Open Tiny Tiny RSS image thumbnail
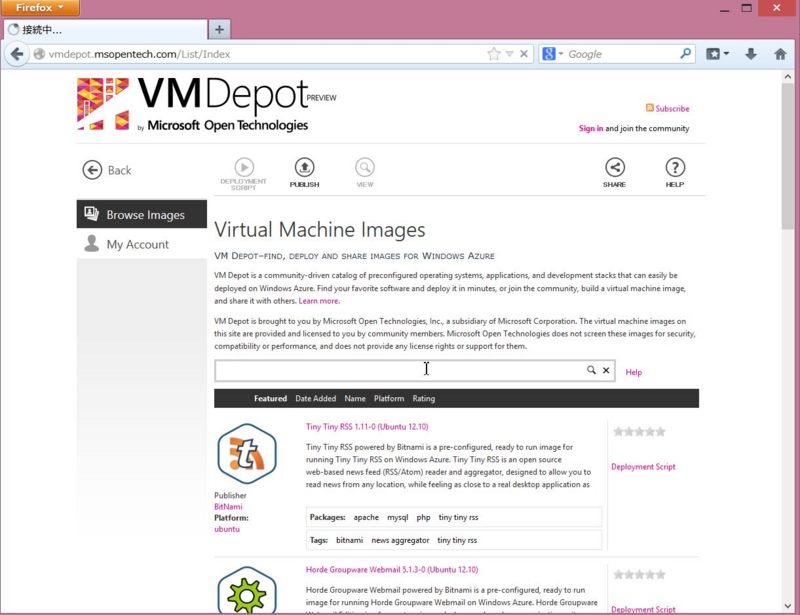This screenshot has height=615, width=800. (x=247, y=454)
